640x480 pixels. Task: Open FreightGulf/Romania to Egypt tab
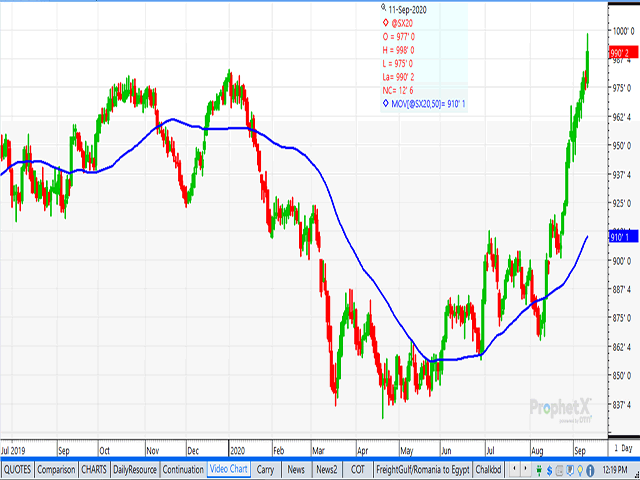[x=423, y=469]
